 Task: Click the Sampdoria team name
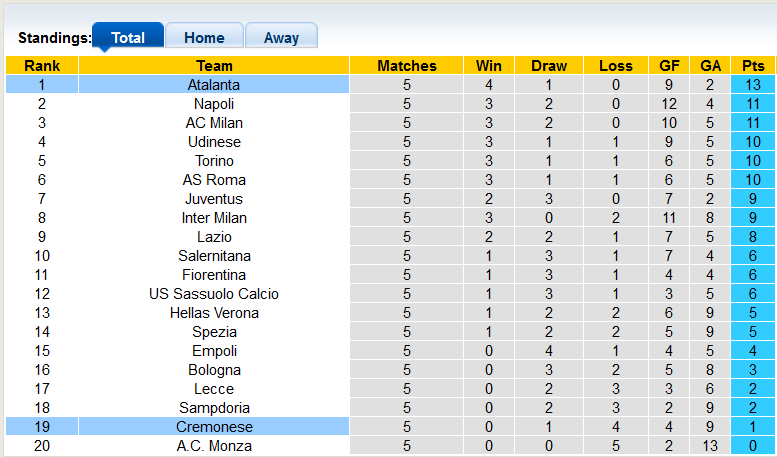point(214,408)
